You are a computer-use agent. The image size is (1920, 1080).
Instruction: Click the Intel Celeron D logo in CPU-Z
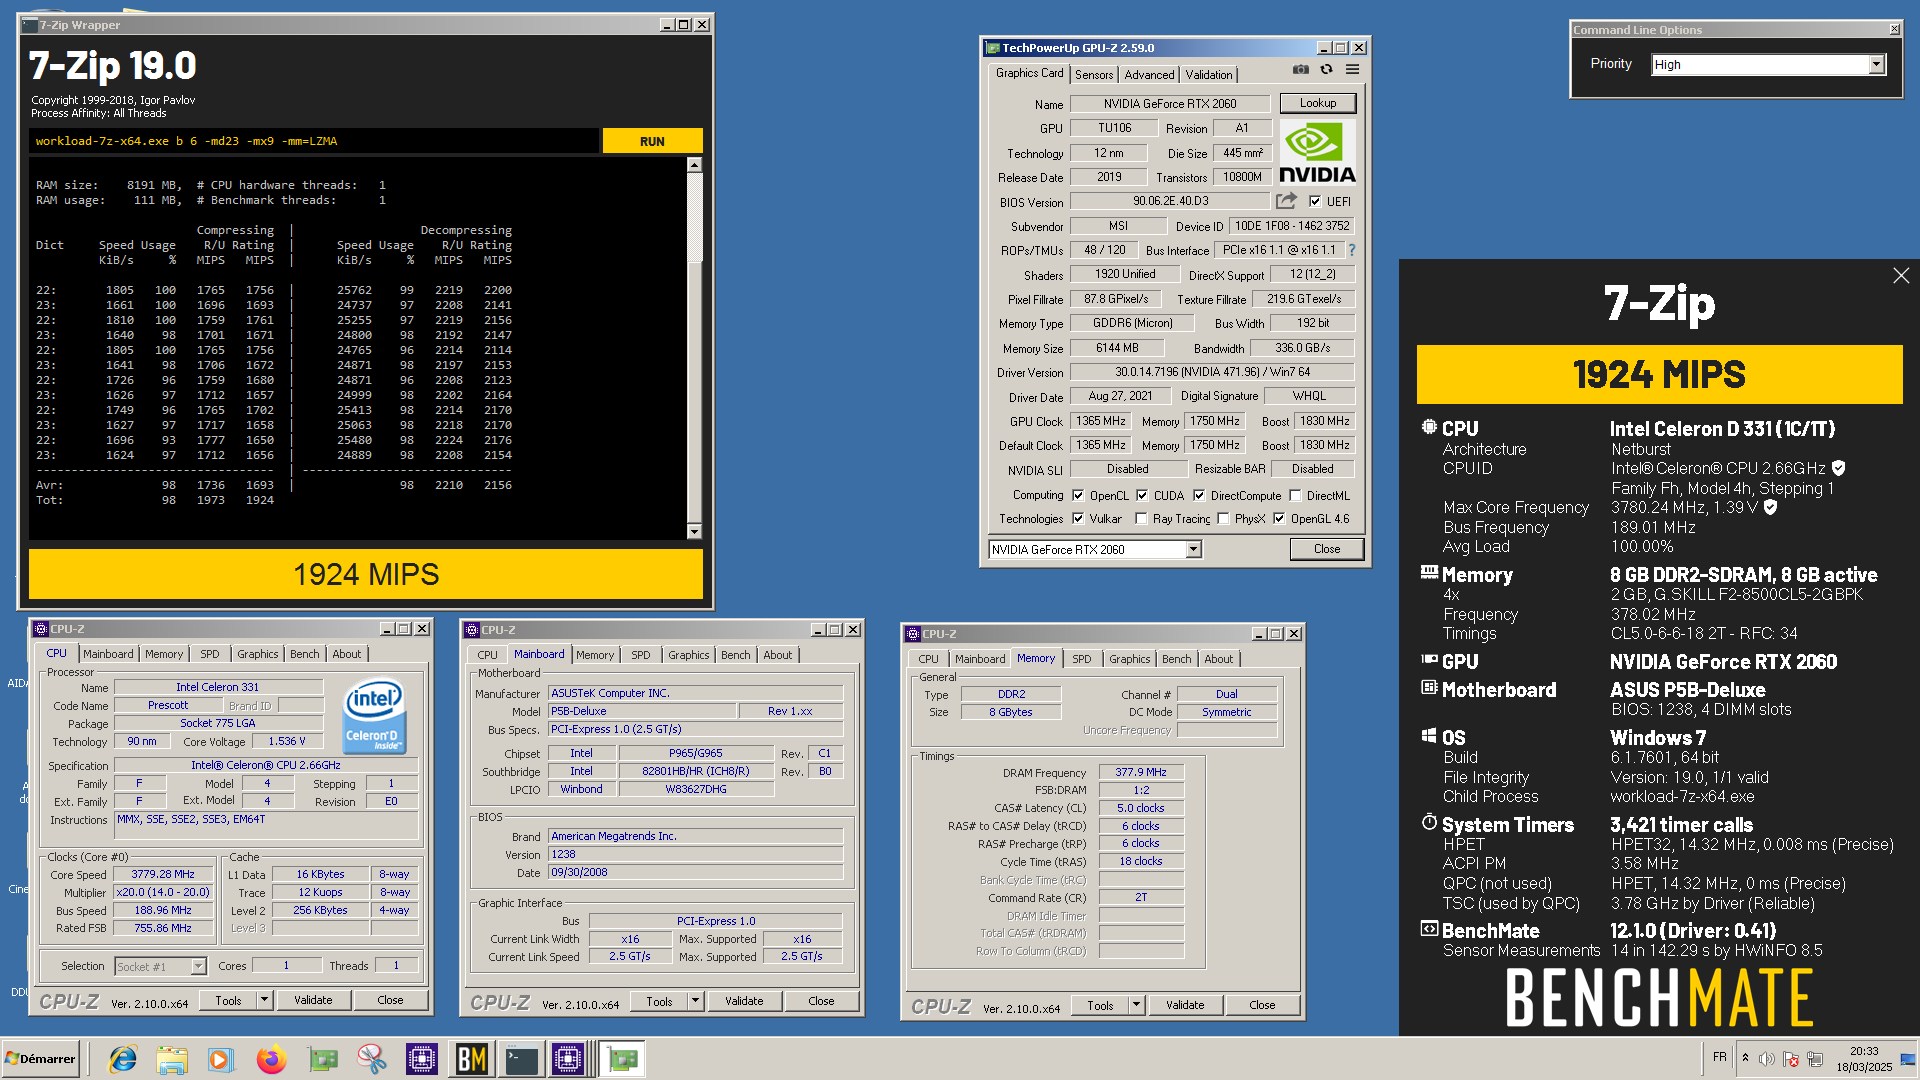tap(374, 717)
